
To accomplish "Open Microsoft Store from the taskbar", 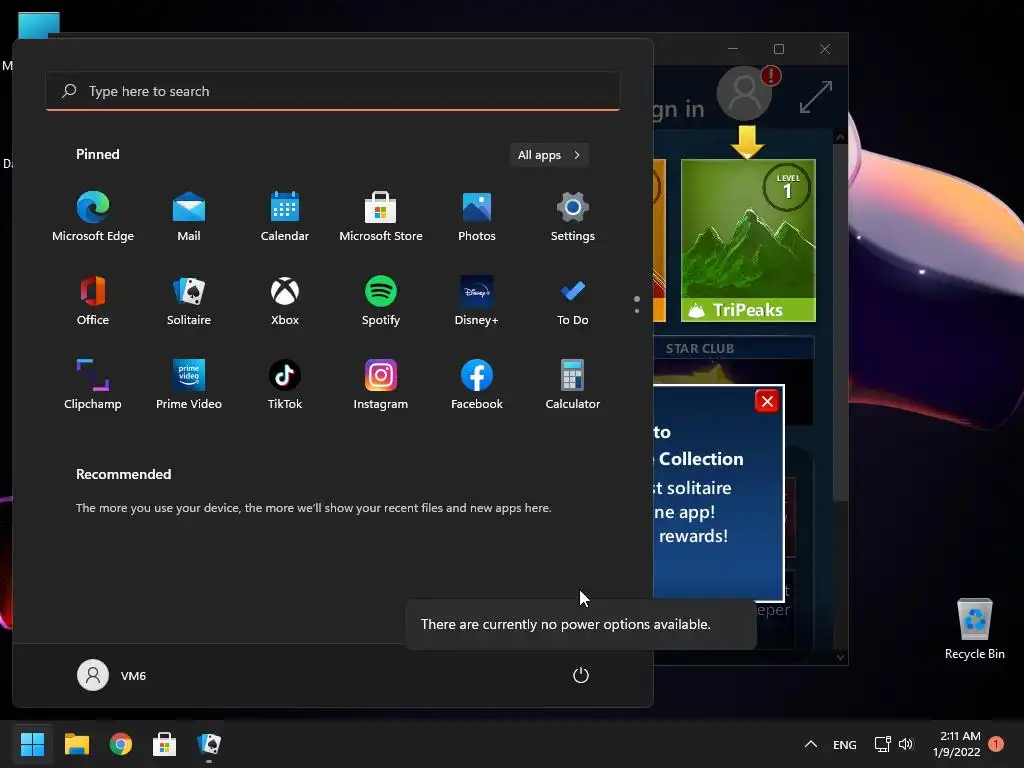I will click(x=165, y=744).
